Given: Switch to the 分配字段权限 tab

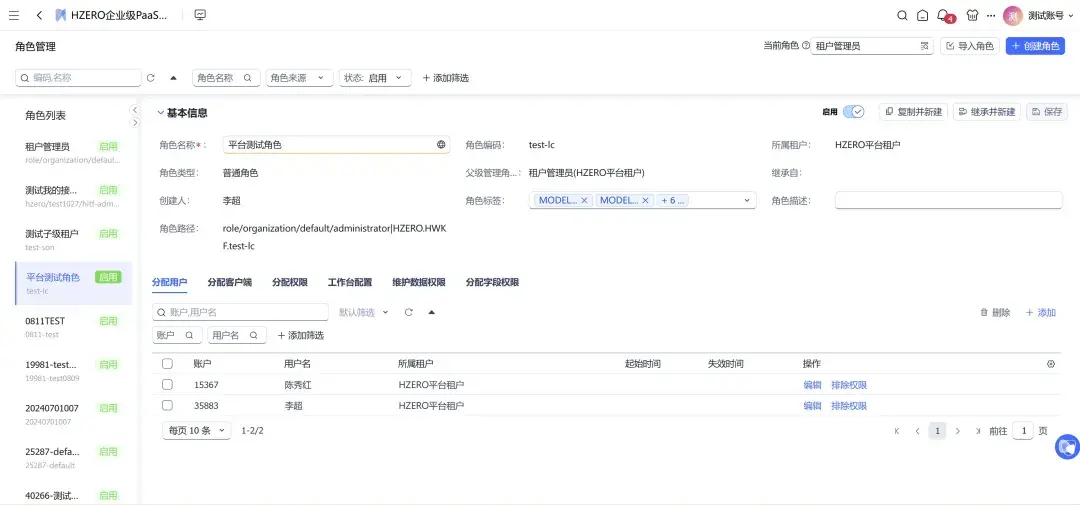Looking at the screenshot, I should (x=492, y=282).
